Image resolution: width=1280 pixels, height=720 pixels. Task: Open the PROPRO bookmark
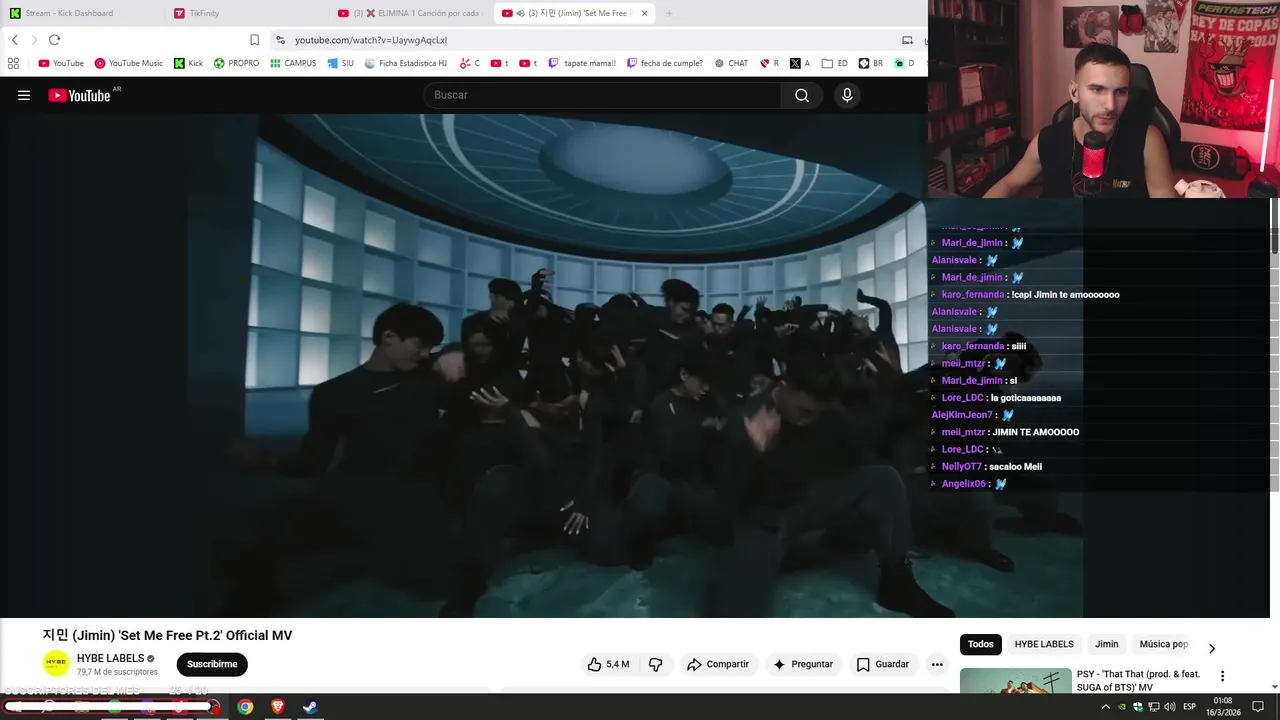click(x=236, y=63)
